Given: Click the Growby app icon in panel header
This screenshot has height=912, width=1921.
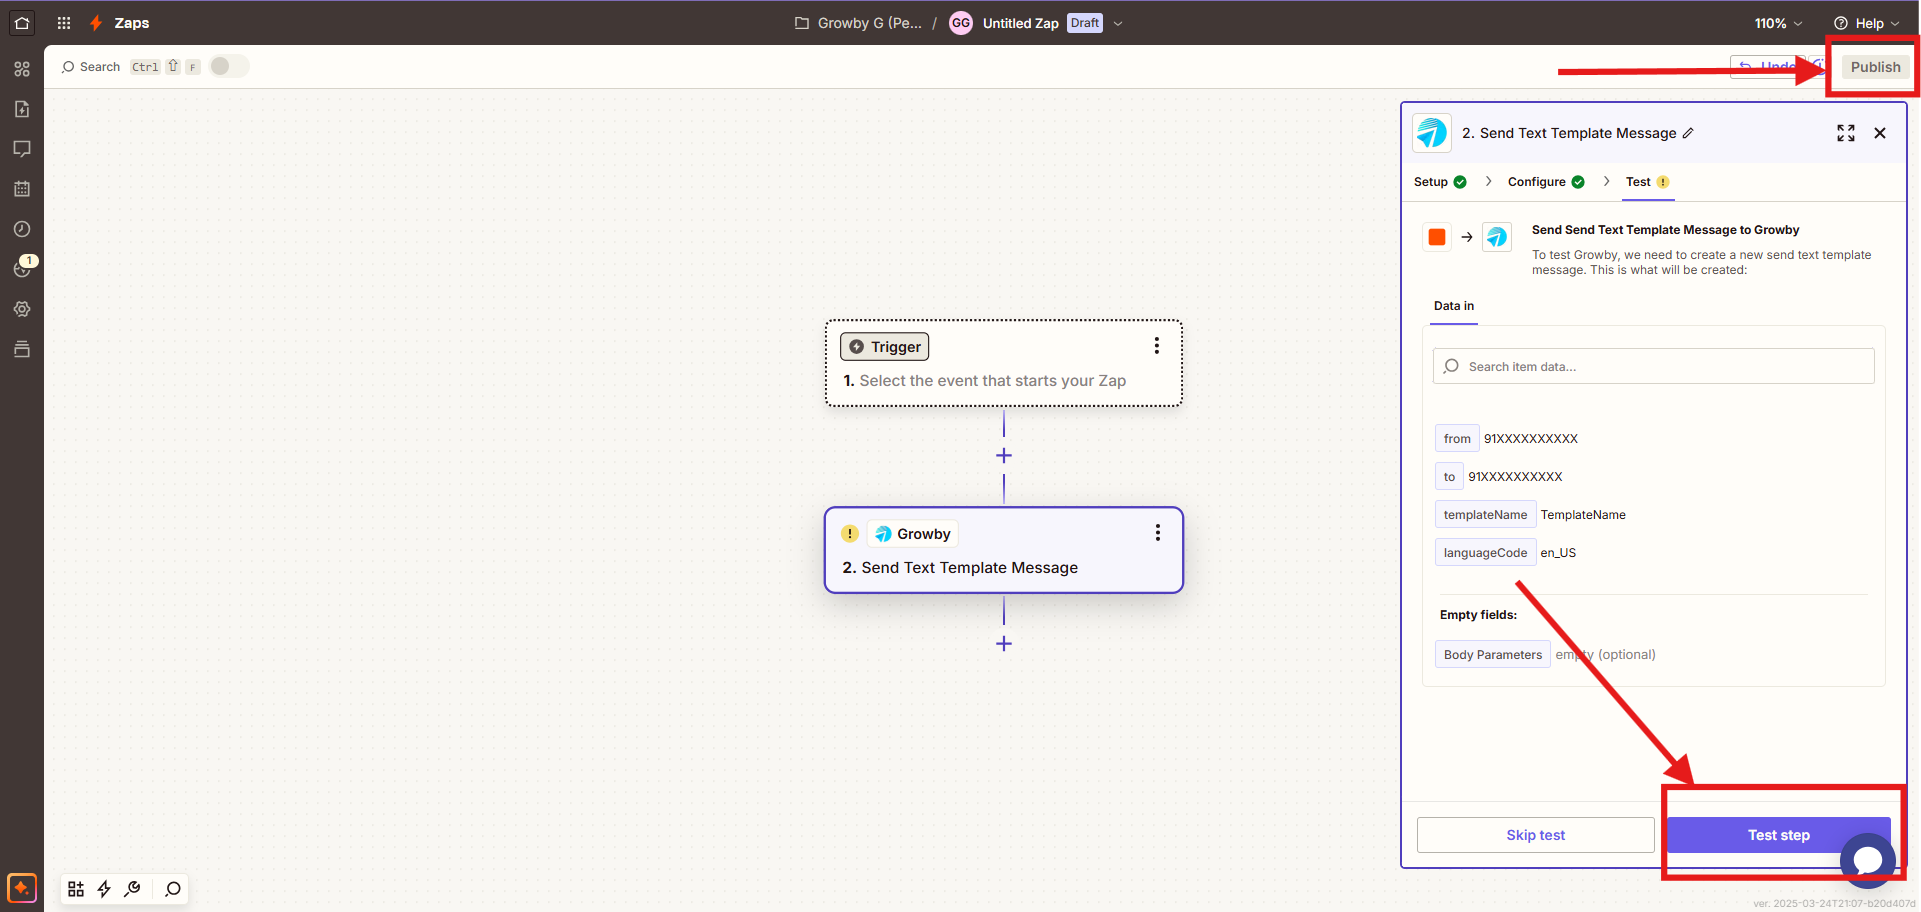Looking at the screenshot, I should click(1432, 133).
